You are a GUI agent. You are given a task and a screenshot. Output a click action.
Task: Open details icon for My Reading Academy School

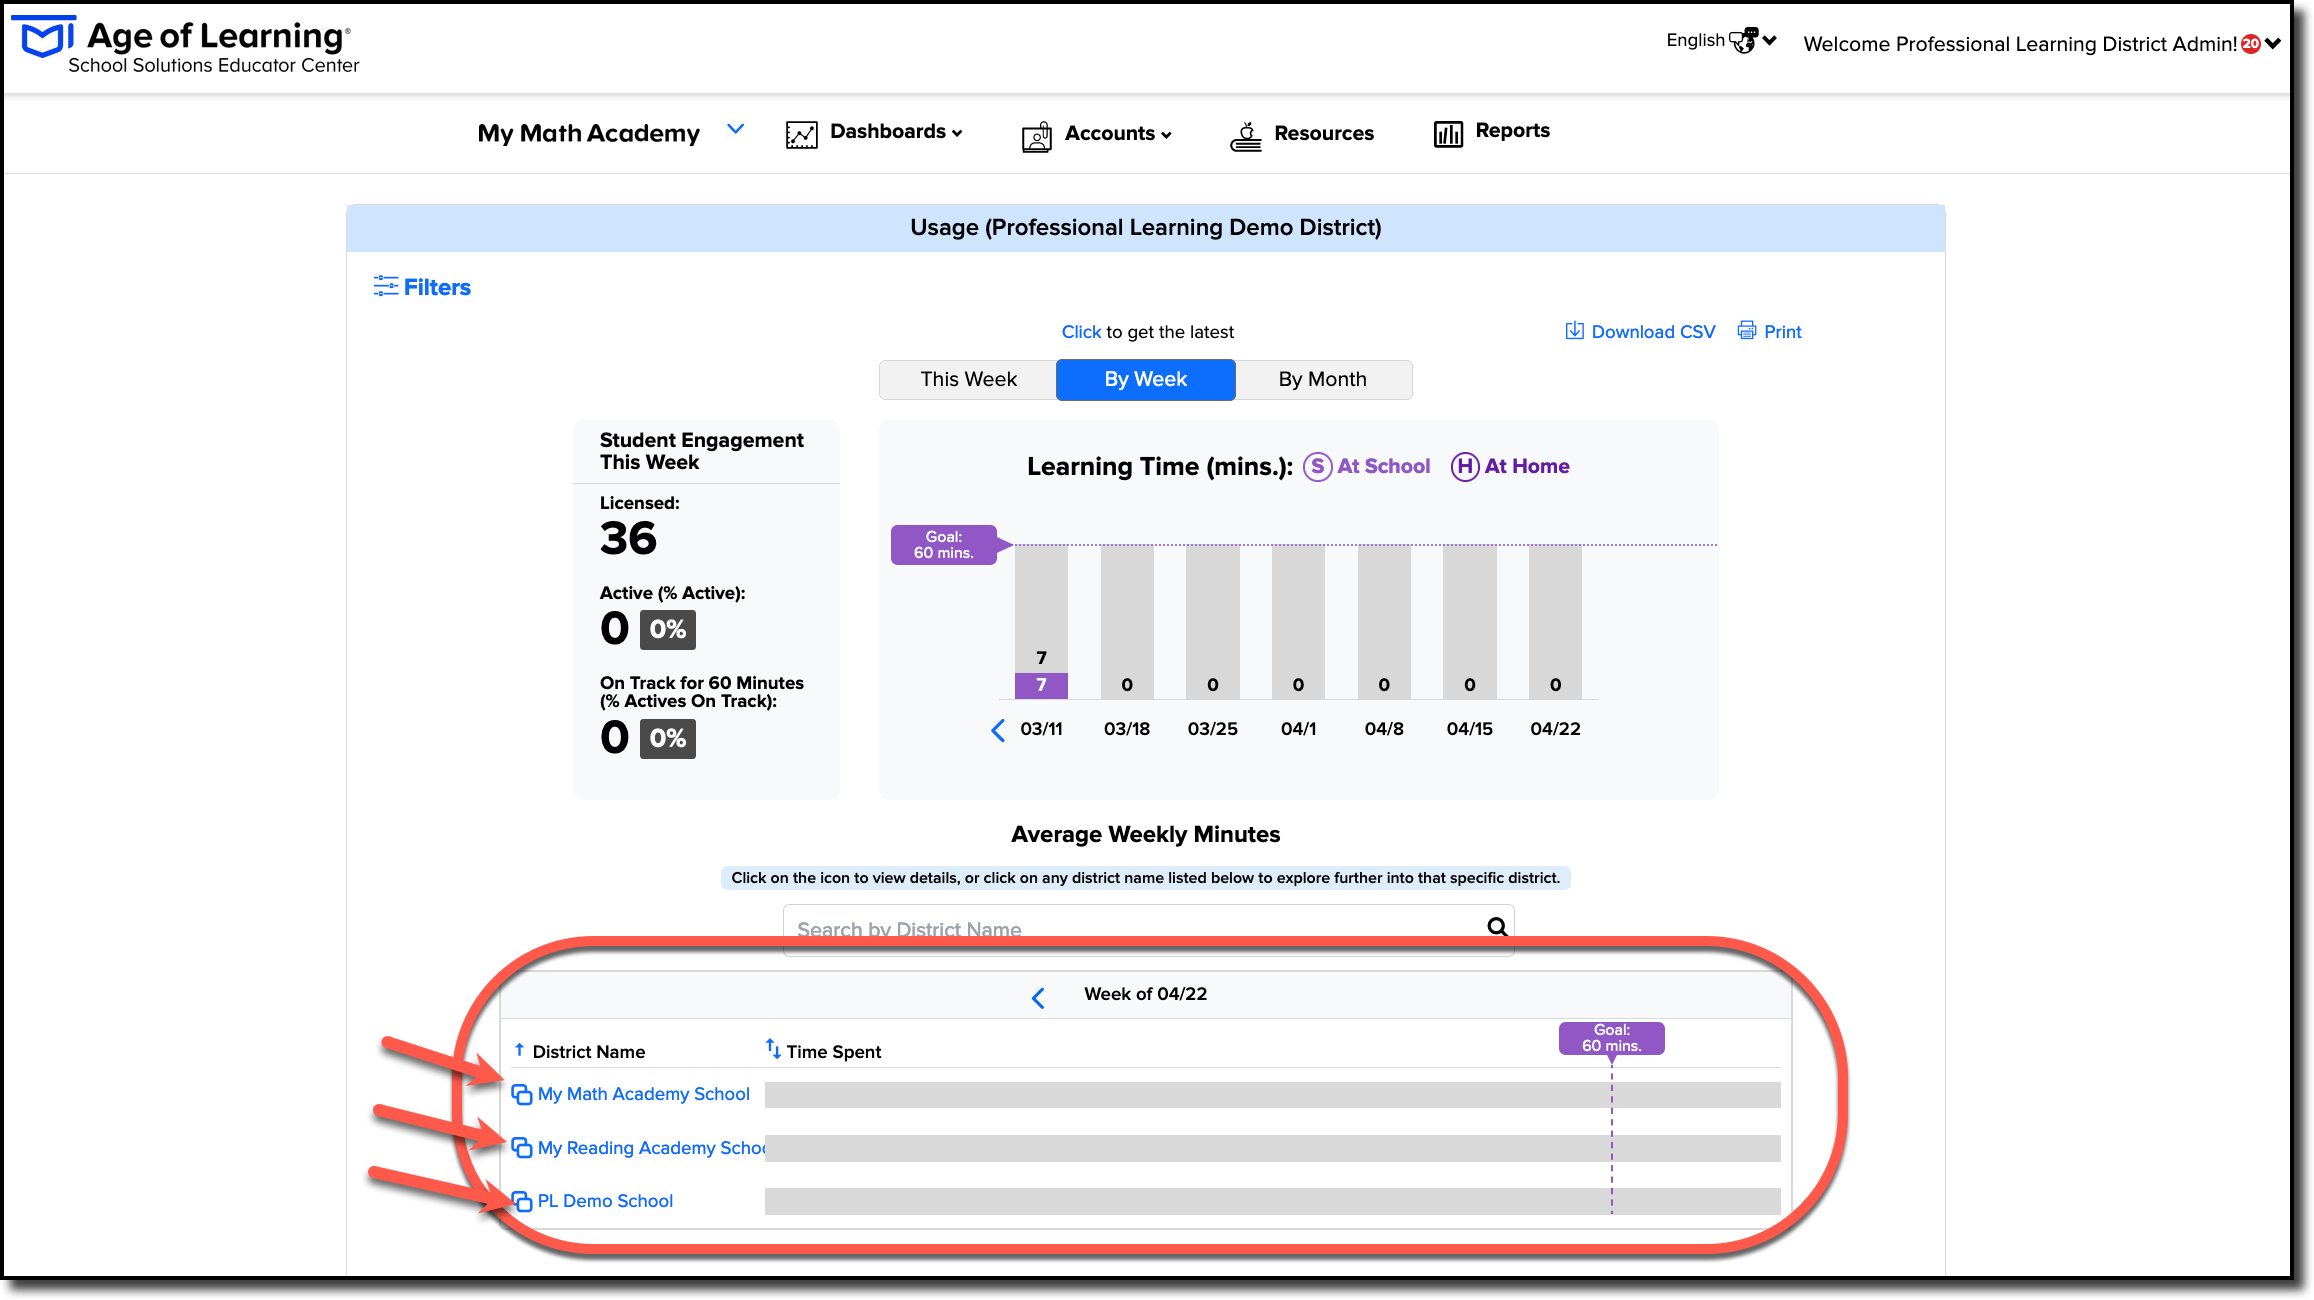521,1147
